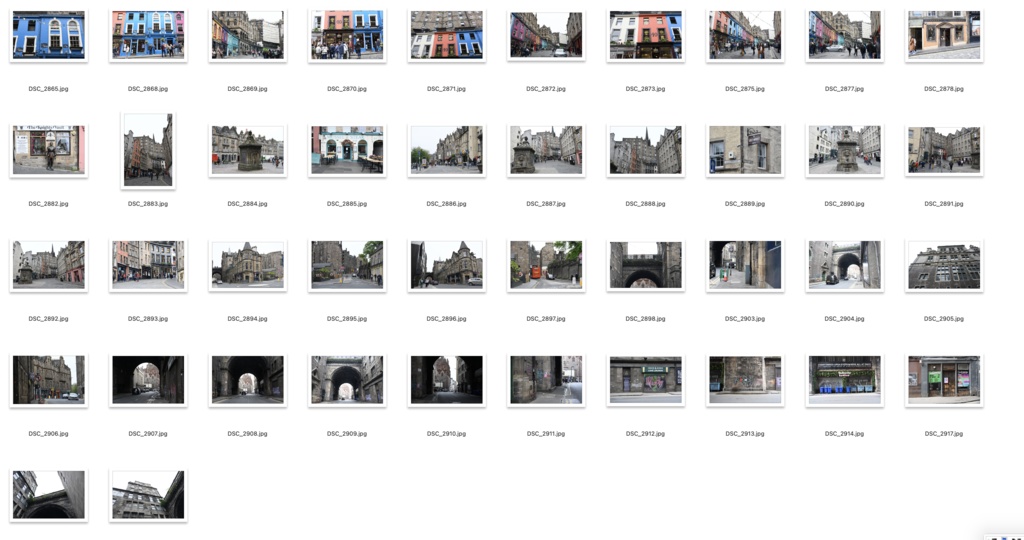Click the filename label DSC_2905.jpg
Viewport: 1024px width, 540px height.
click(x=944, y=319)
